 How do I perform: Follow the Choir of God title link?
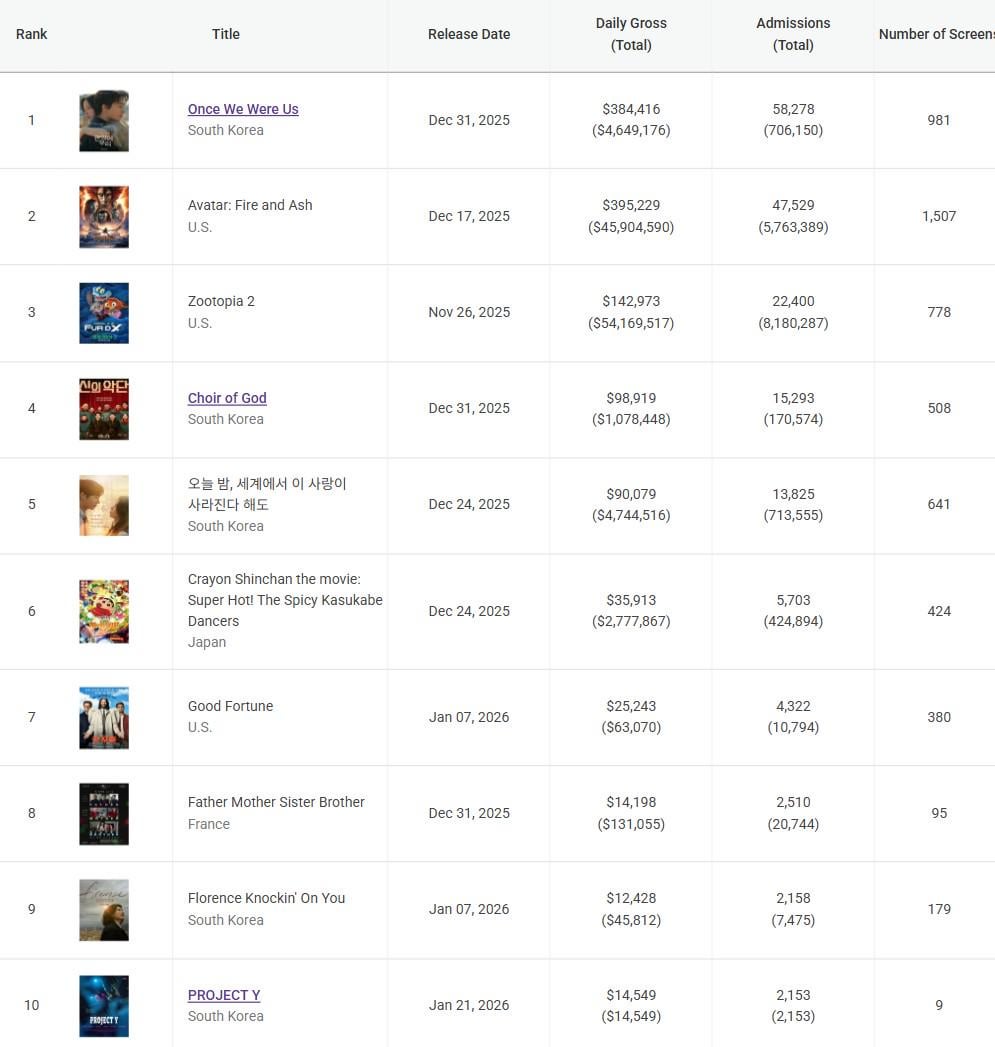point(227,398)
